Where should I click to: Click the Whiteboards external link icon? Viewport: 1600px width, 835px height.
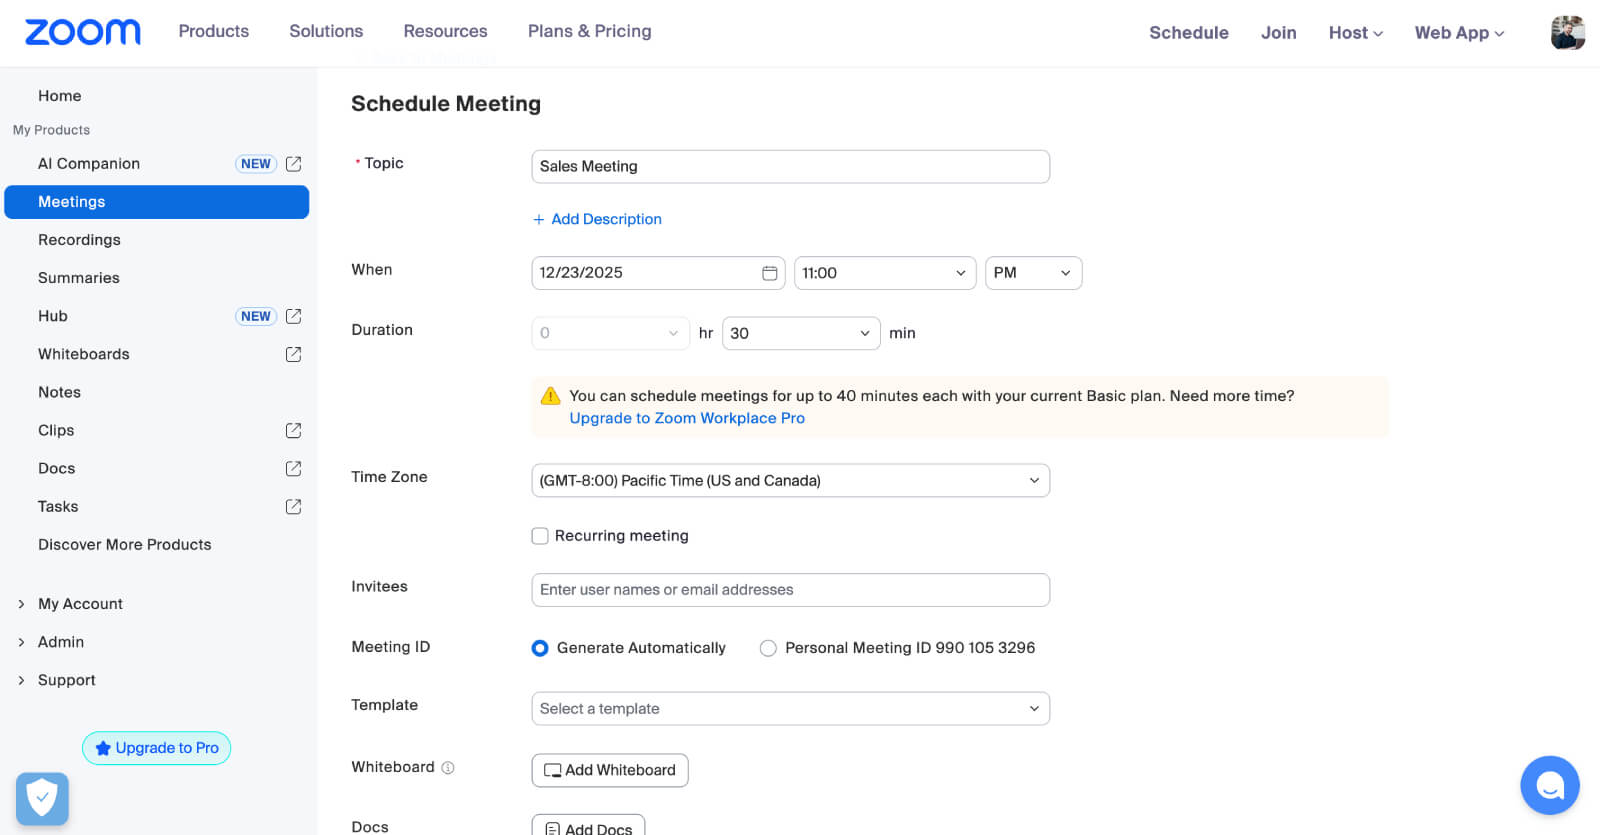pos(293,354)
